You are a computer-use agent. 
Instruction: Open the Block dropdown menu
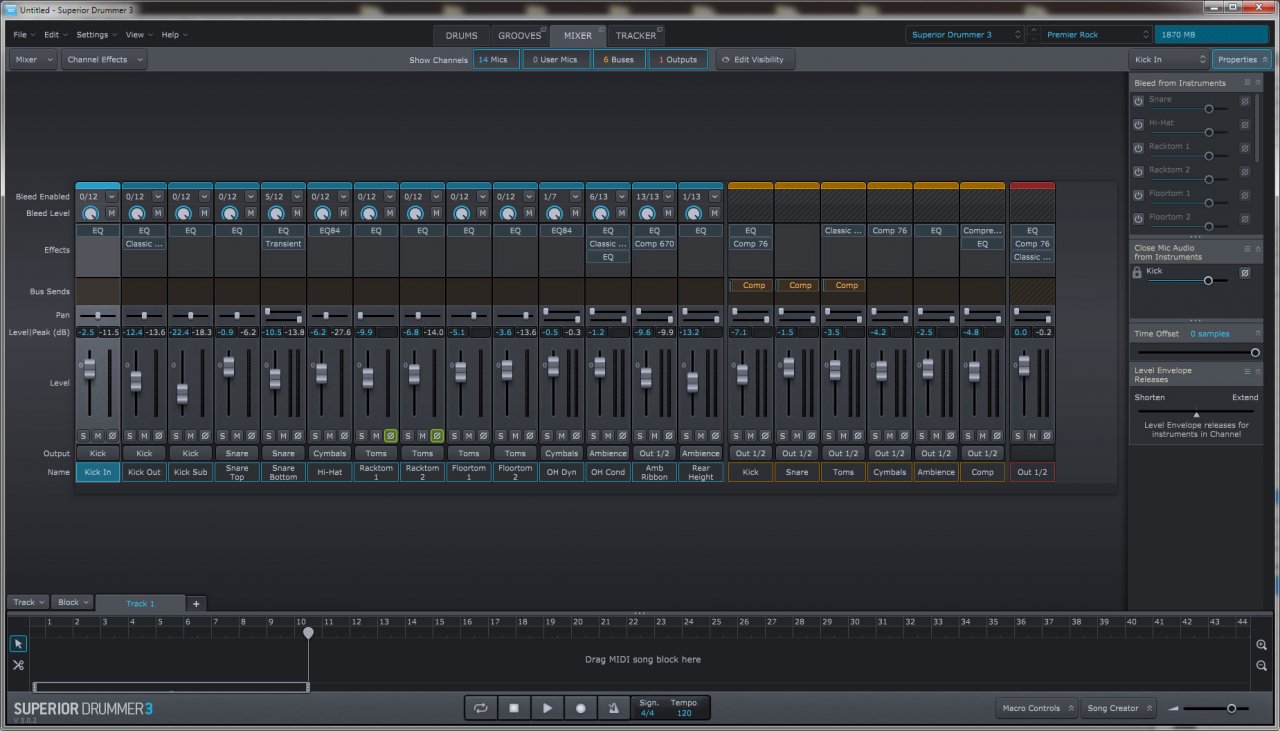pyautogui.click(x=73, y=602)
